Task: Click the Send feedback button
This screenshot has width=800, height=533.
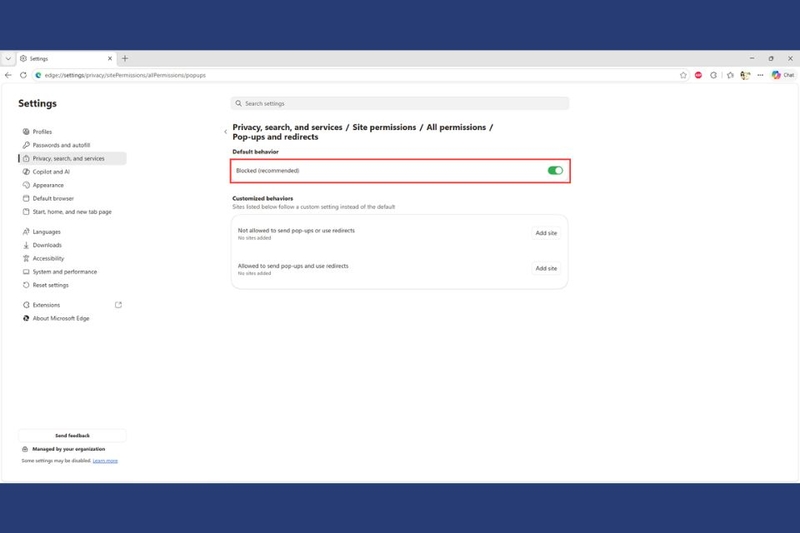Action: pyautogui.click(x=72, y=436)
